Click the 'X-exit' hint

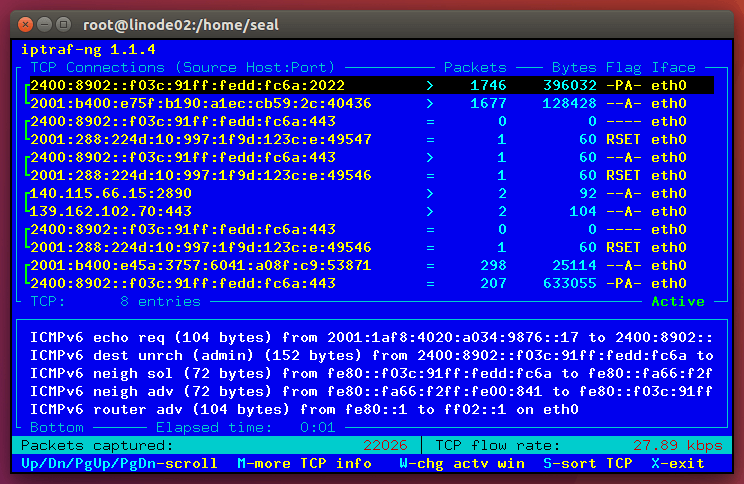tap(678, 463)
